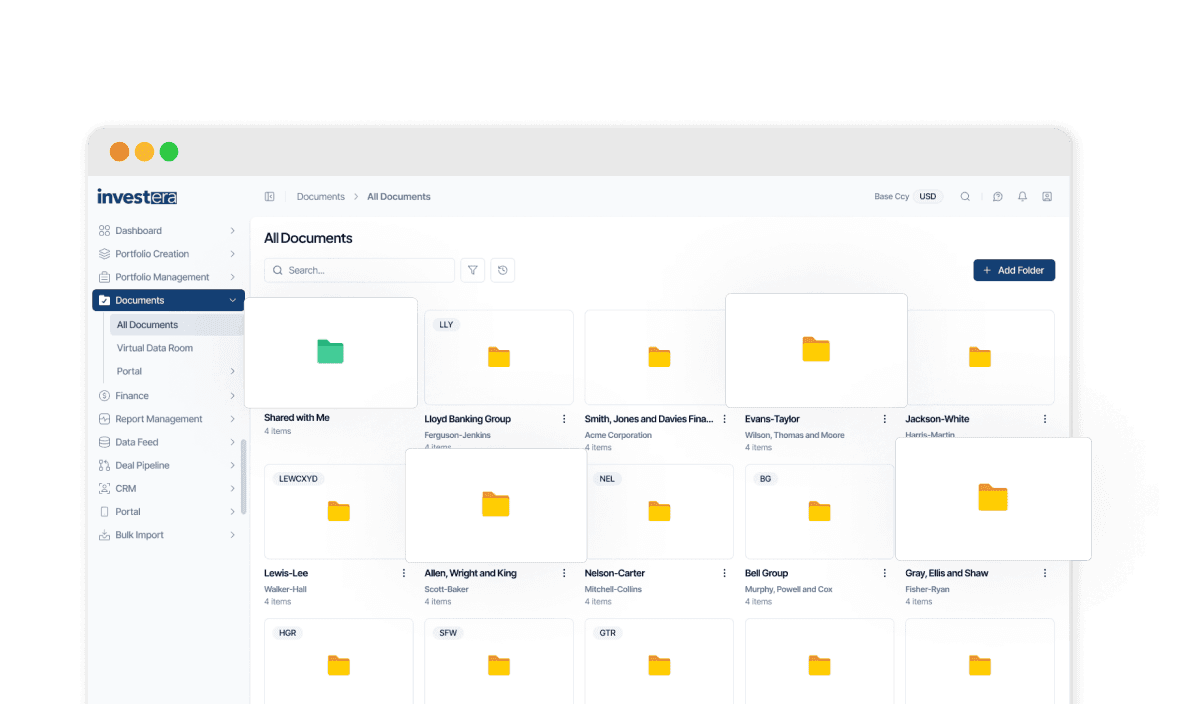Click the sidebar vertical scrollbar
The image size is (1178, 704).
pyautogui.click(x=243, y=477)
